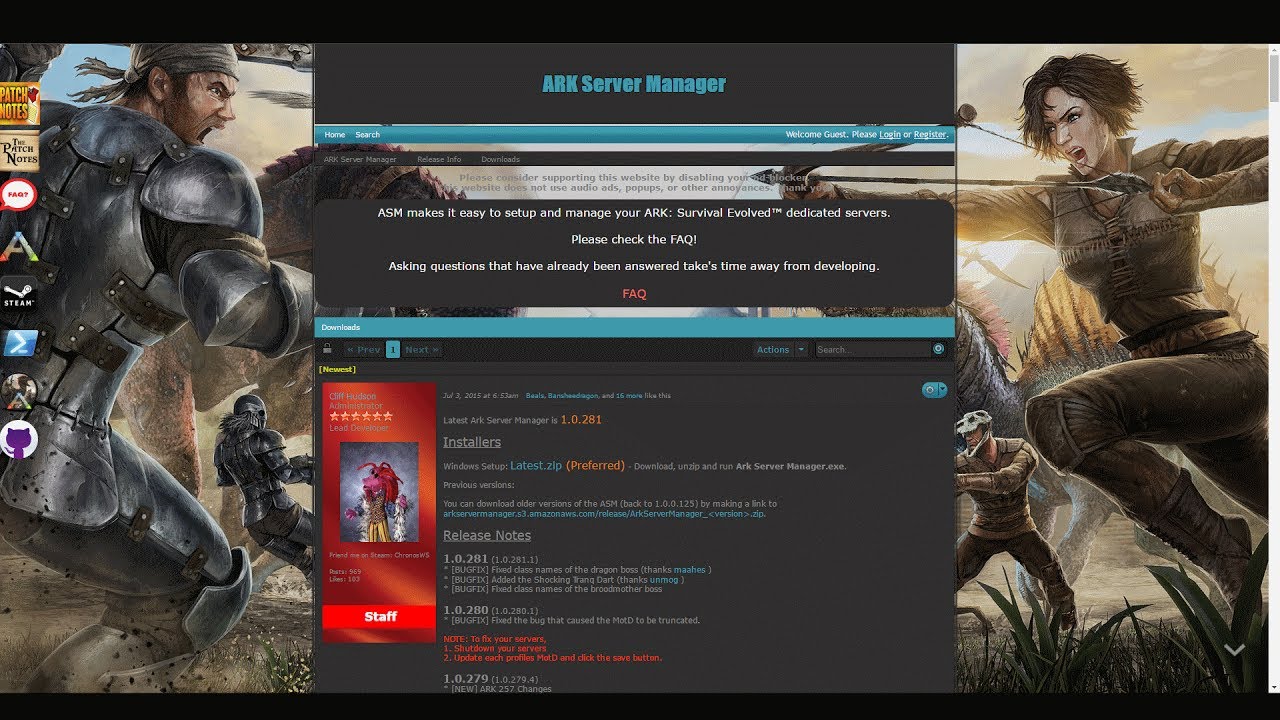Show the '16 more' likers link
This screenshot has width=1280, height=720.
click(629, 396)
